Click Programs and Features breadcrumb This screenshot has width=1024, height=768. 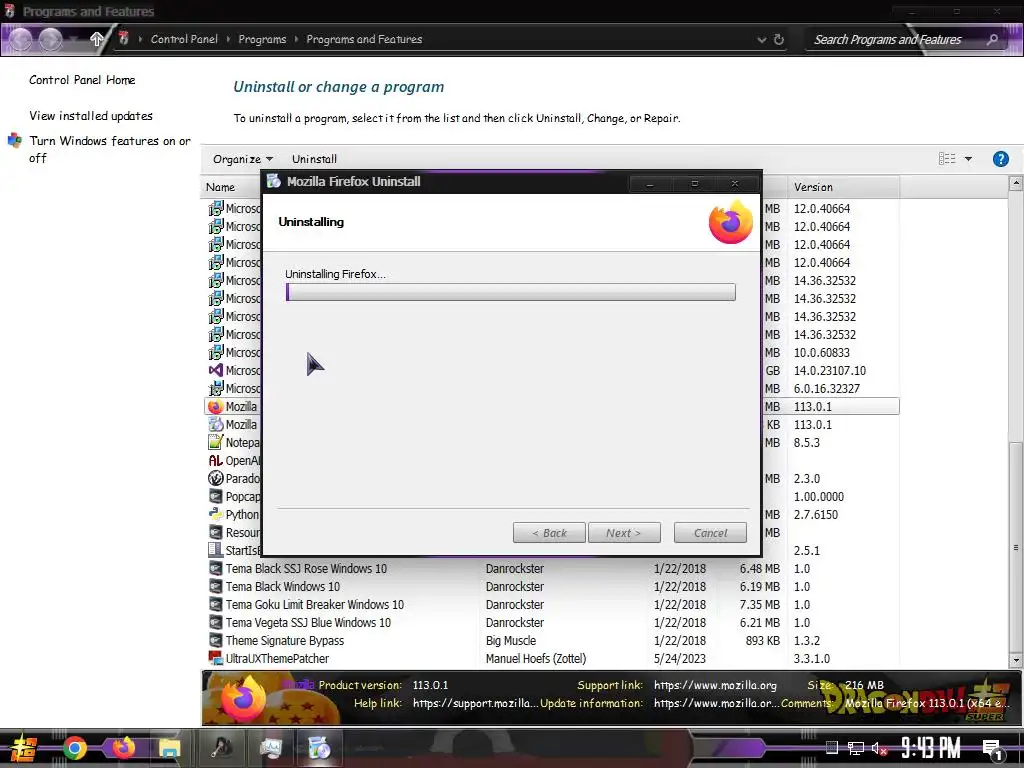pyautogui.click(x=364, y=39)
